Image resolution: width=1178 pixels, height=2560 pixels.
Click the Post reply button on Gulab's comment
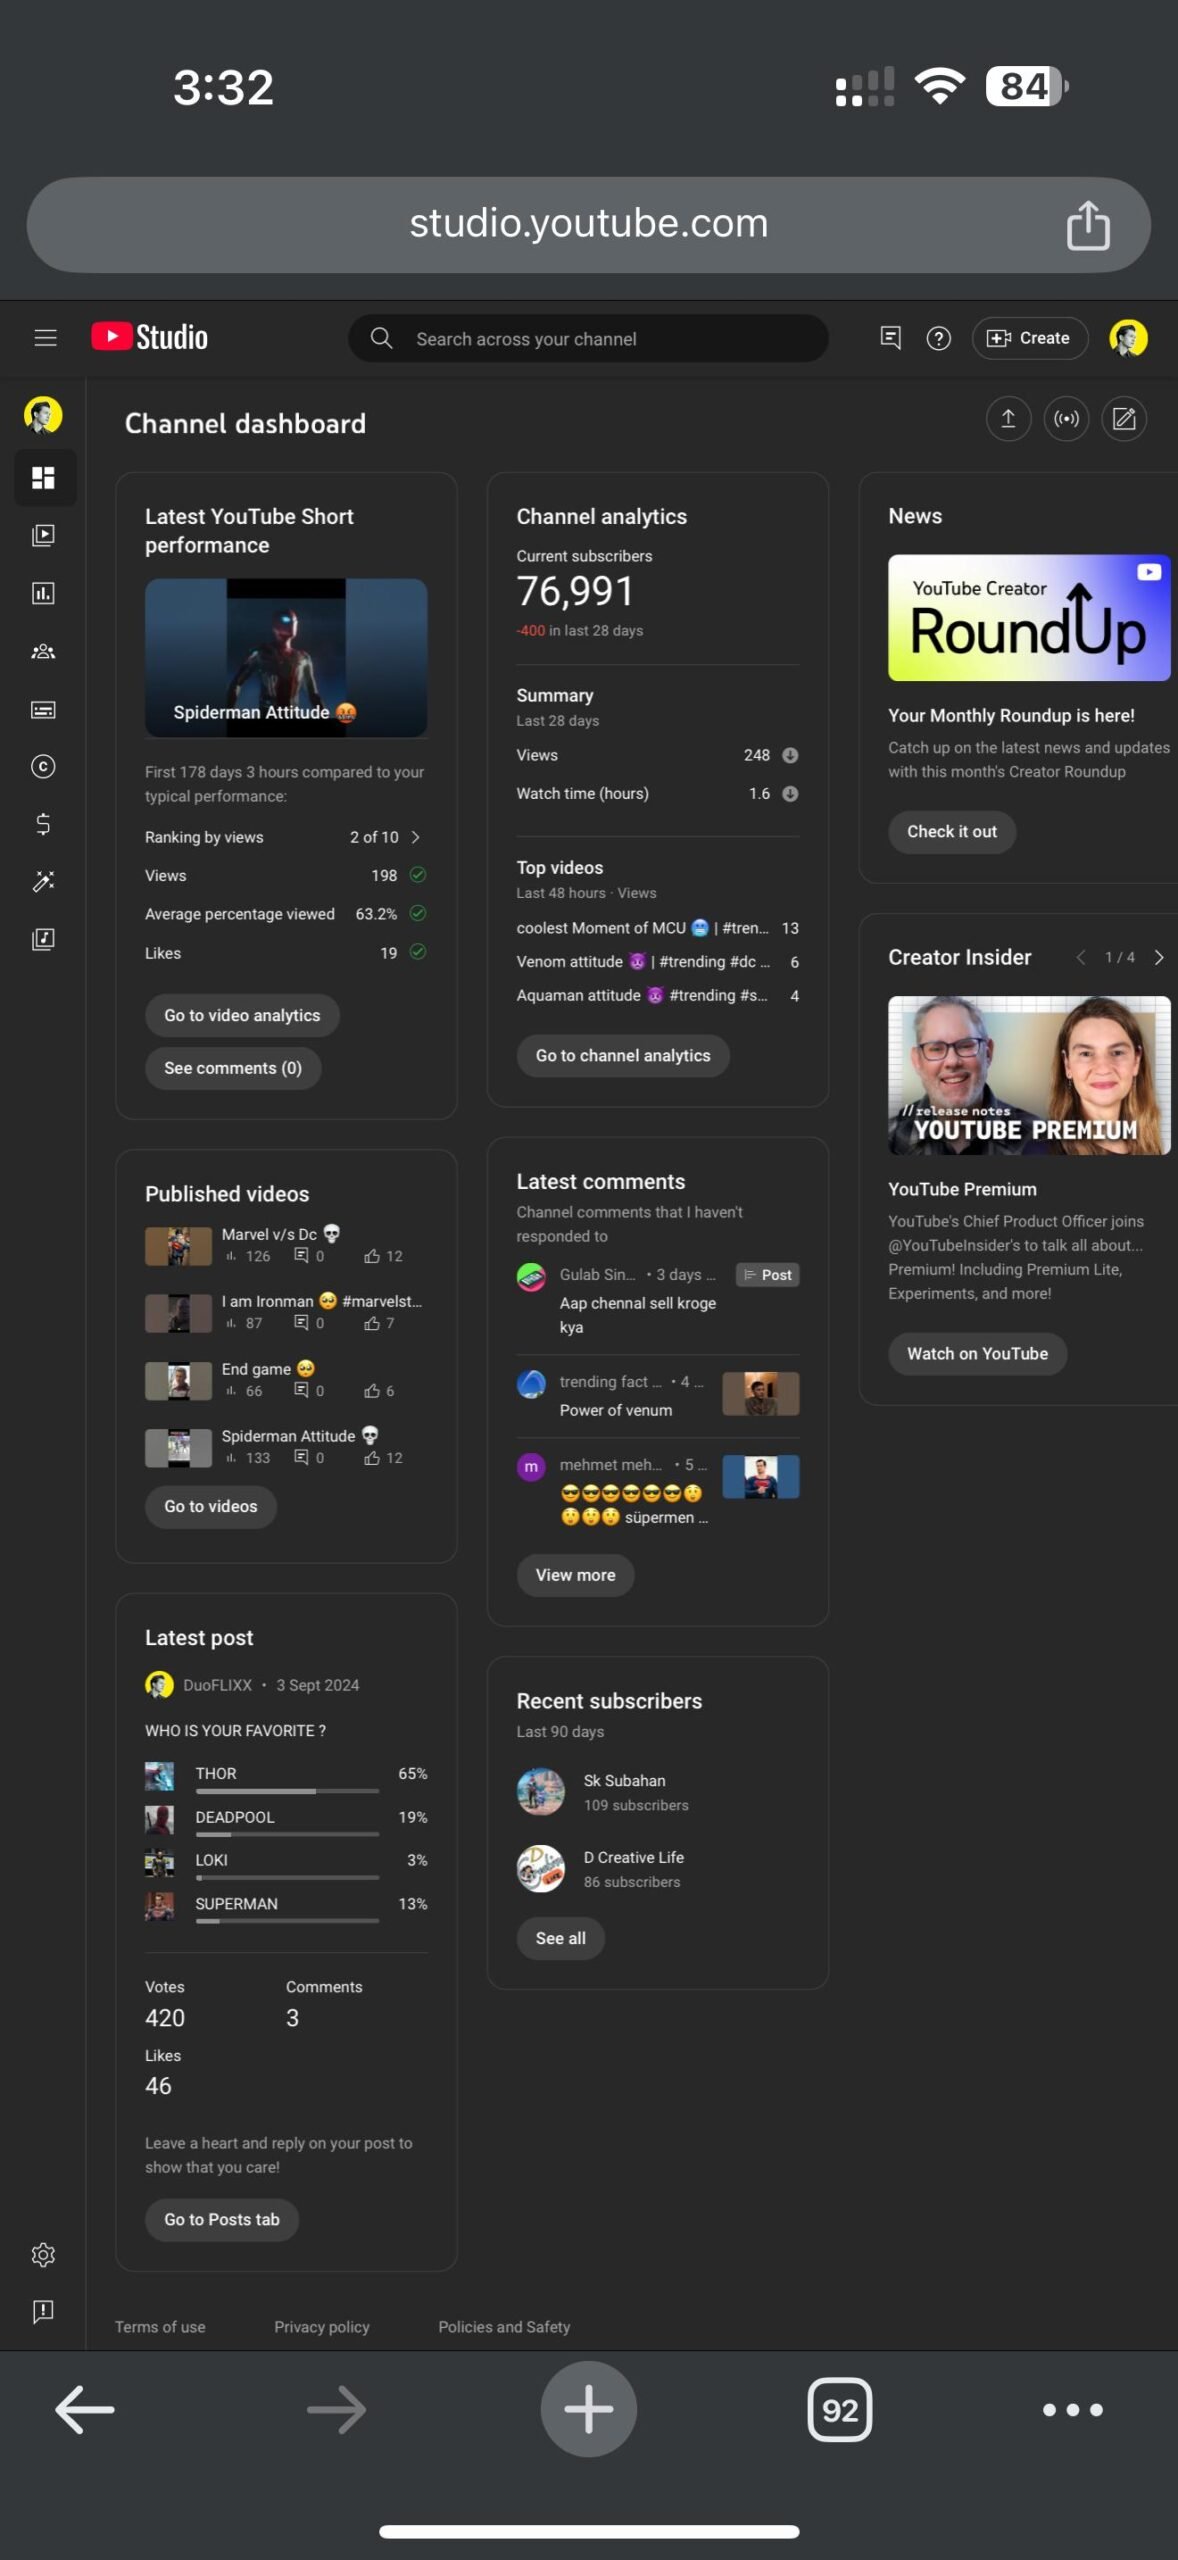(768, 1275)
